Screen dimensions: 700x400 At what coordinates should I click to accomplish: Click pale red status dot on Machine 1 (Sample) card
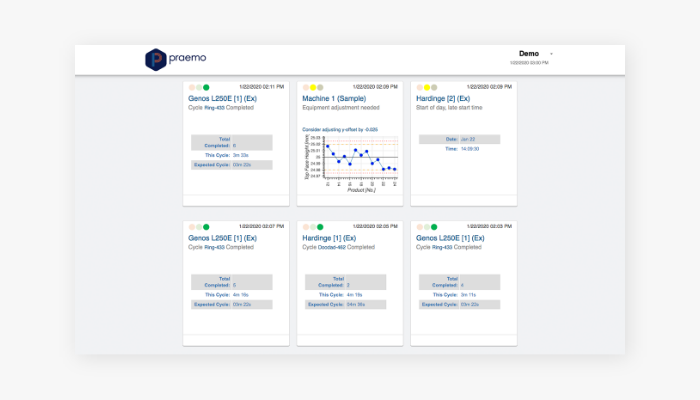click(x=306, y=88)
